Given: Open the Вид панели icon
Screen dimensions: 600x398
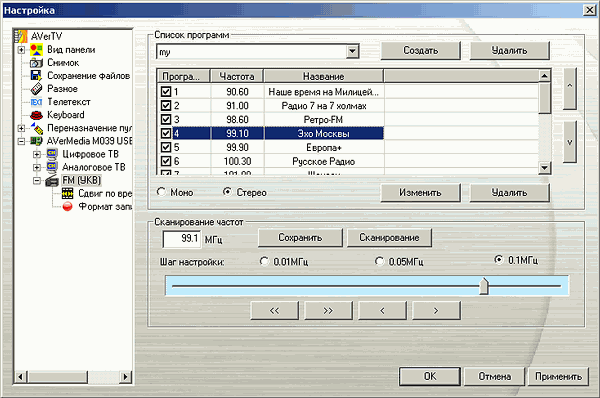Looking at the screenshot, I should click(36, 50).
